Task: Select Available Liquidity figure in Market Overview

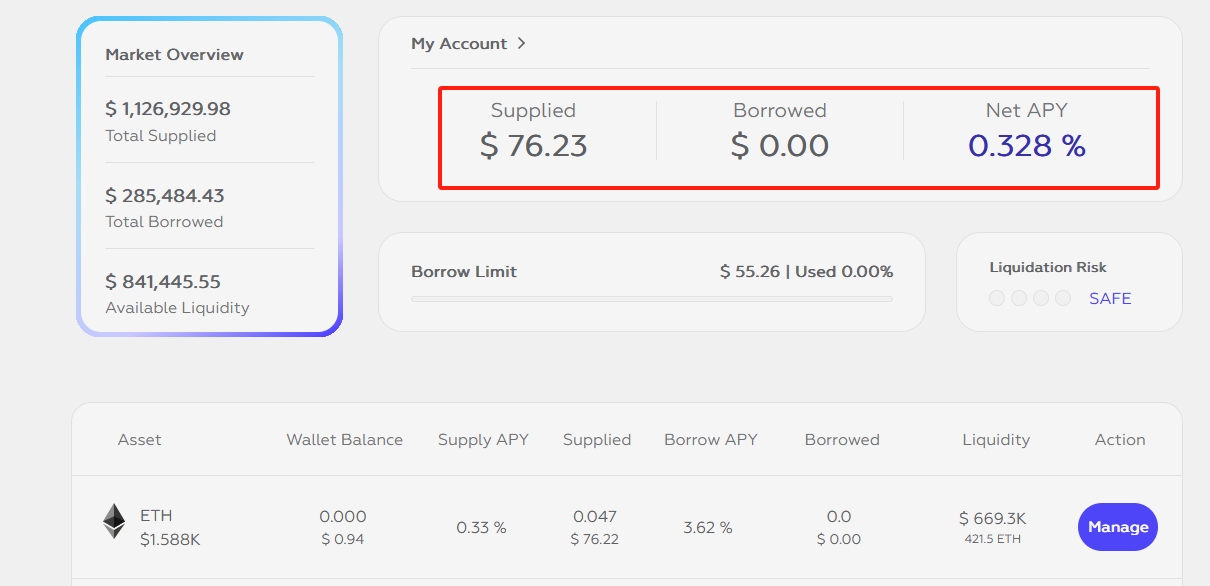Action: click(x=163, y=282)
